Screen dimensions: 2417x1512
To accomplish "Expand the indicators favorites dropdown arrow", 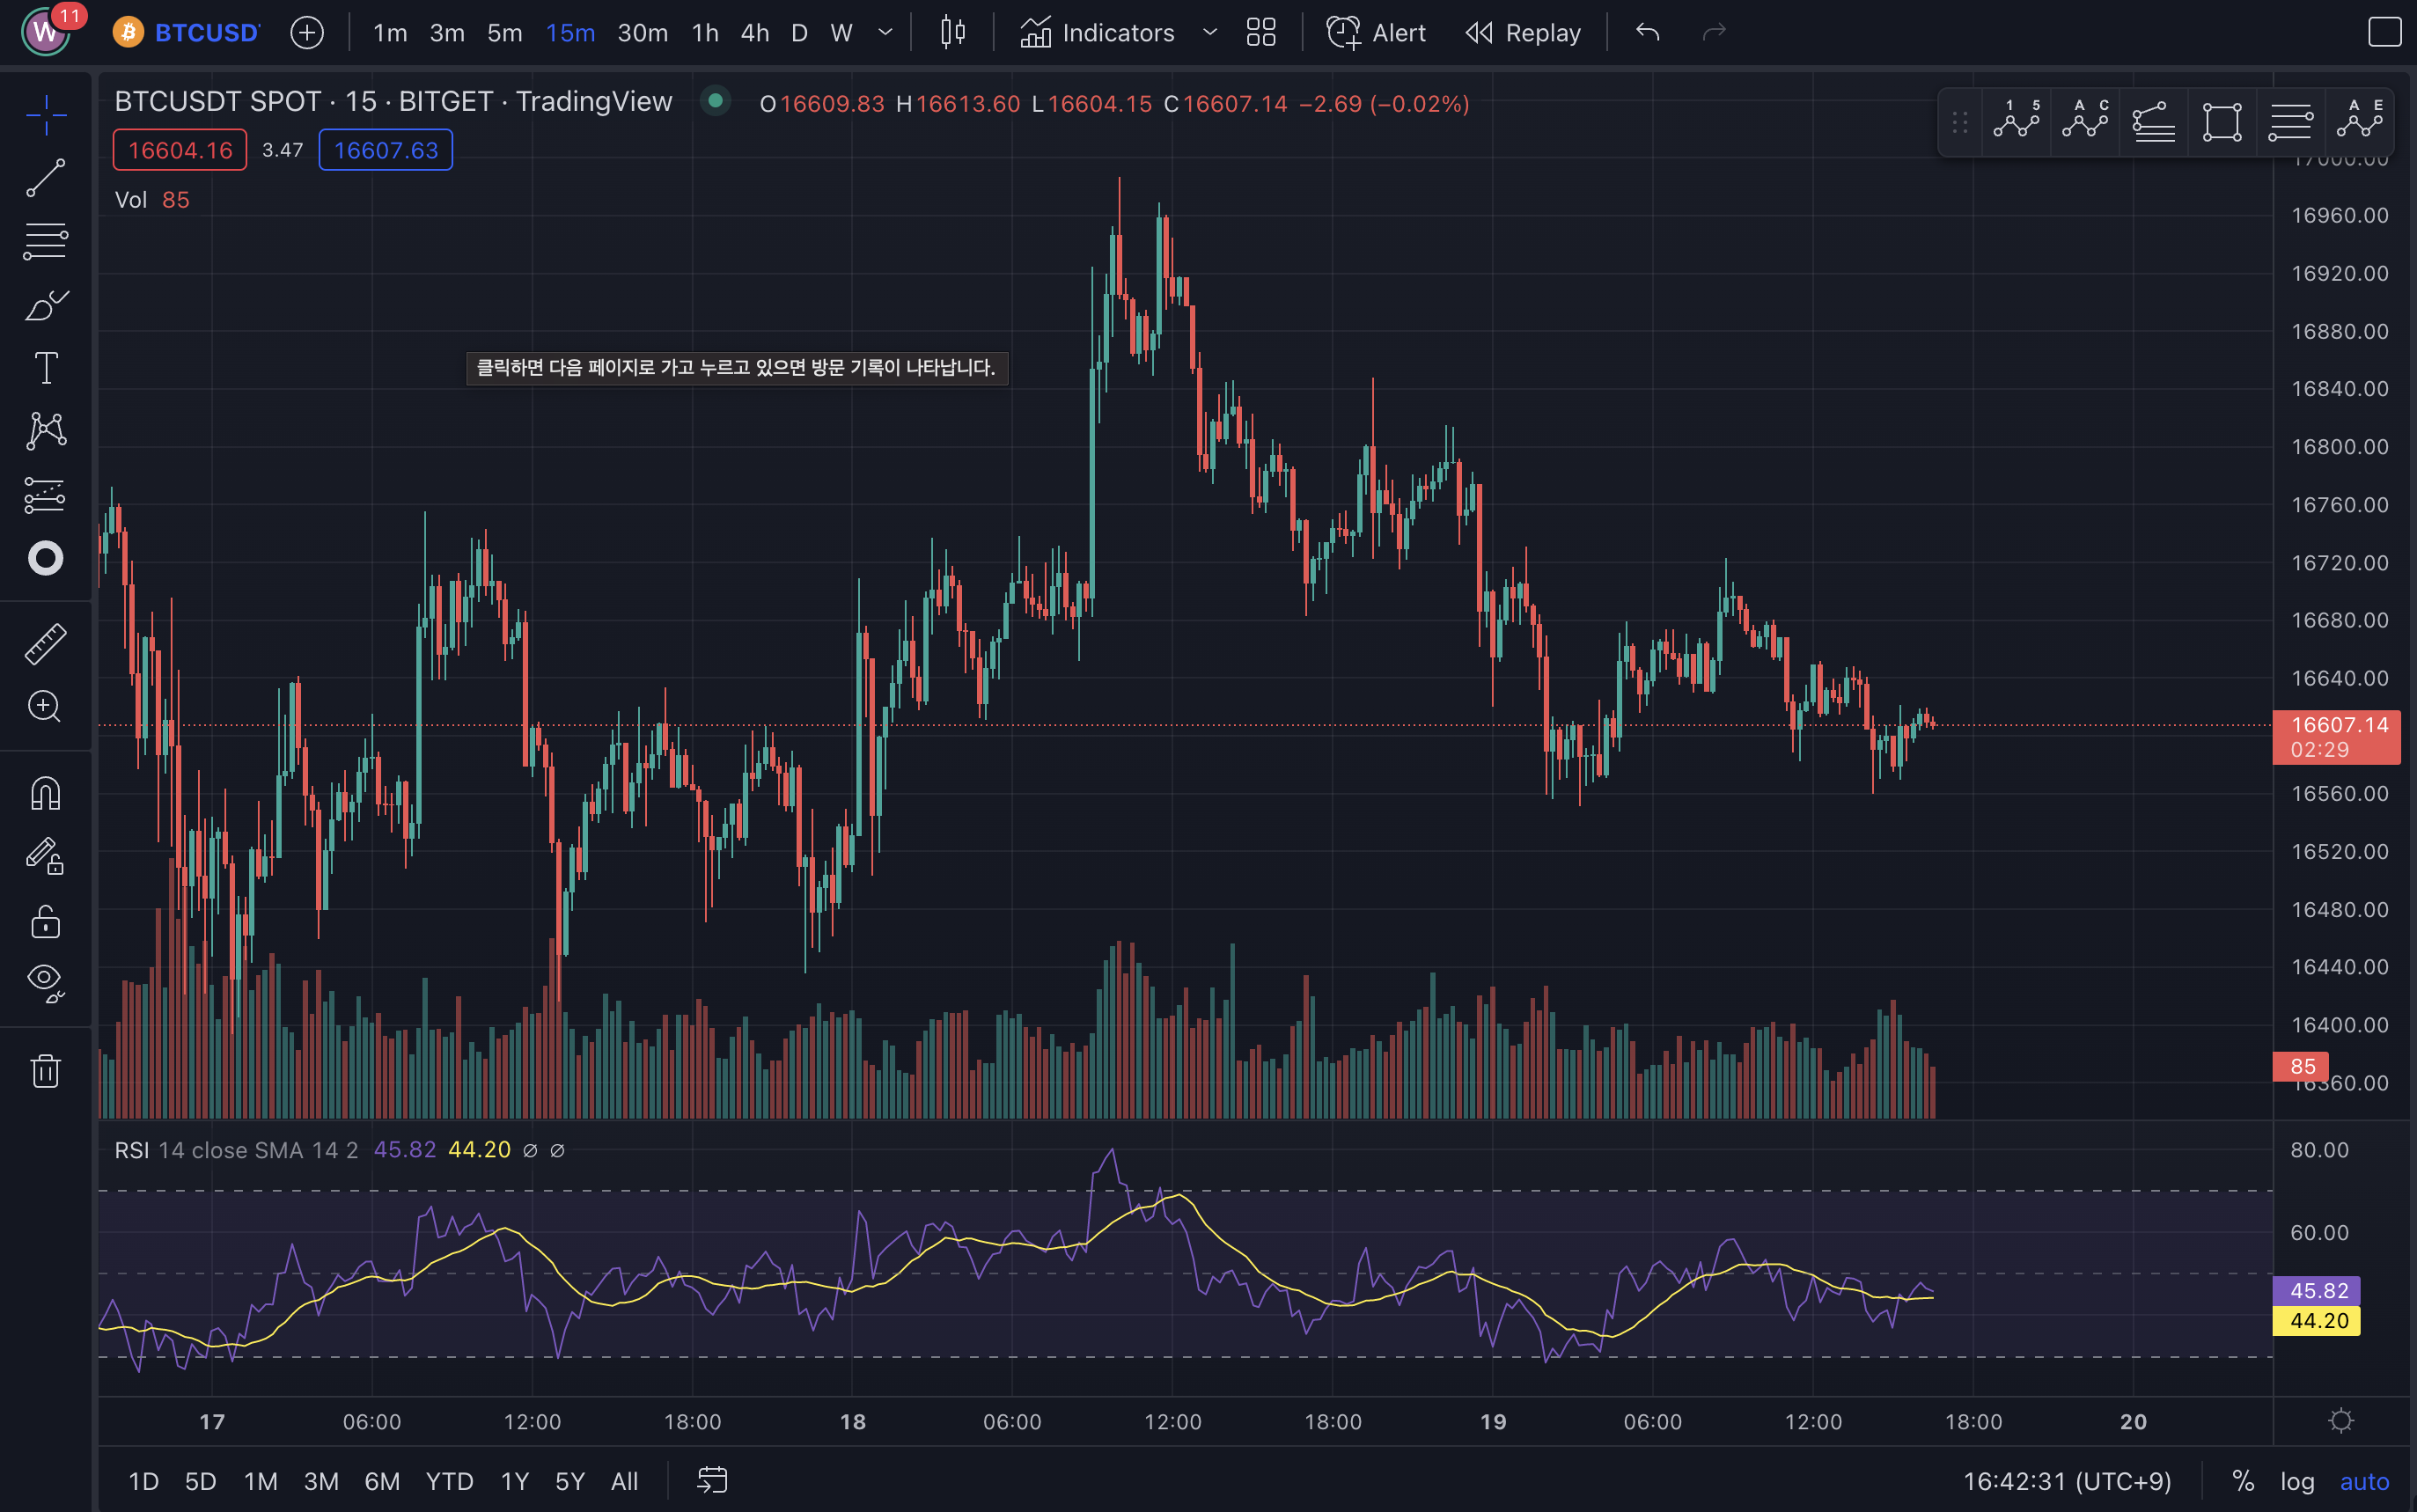I will pyautogui.click(x=1210, y=33).
